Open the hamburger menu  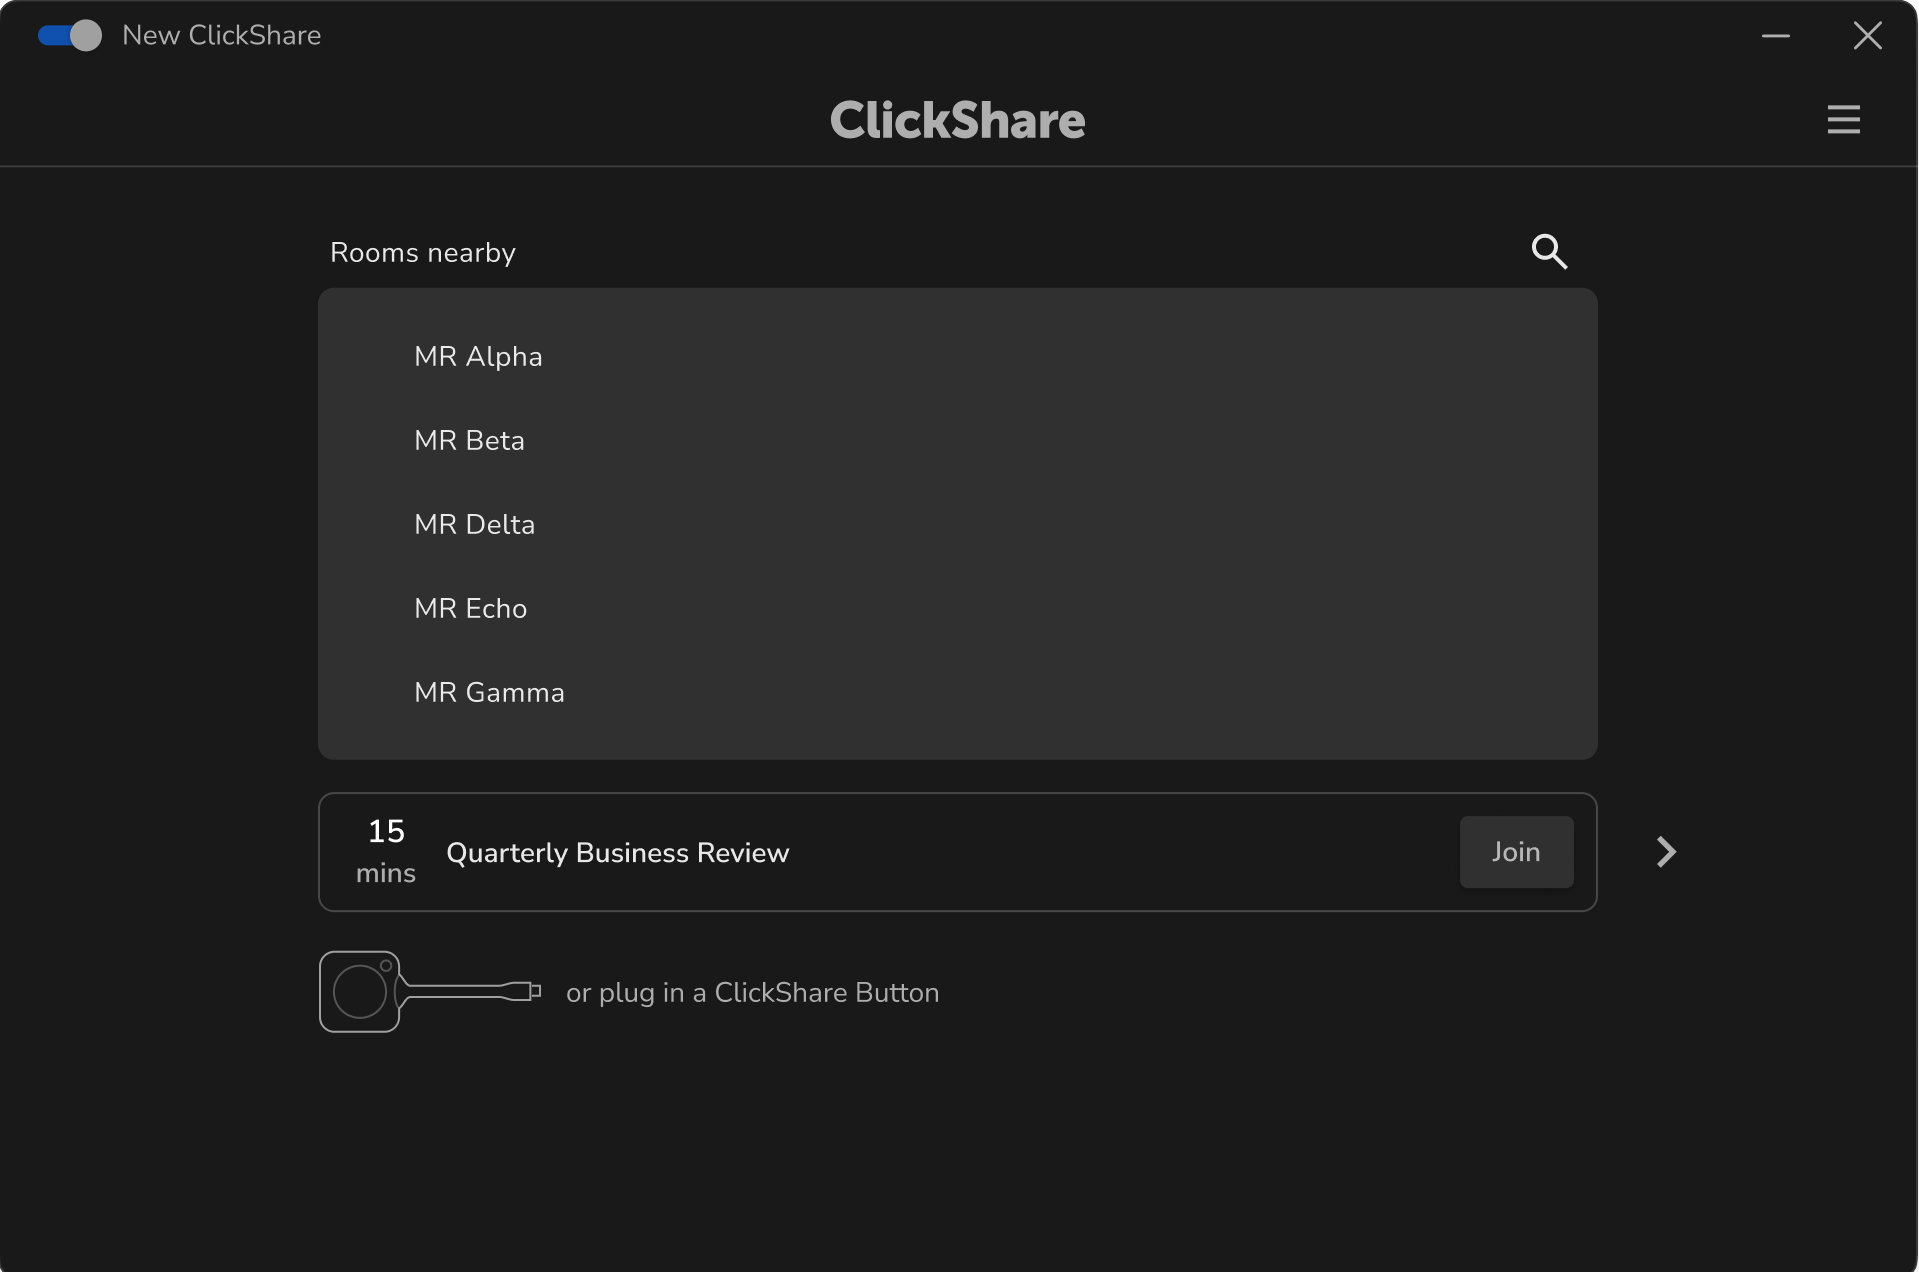pos(1843,120)
